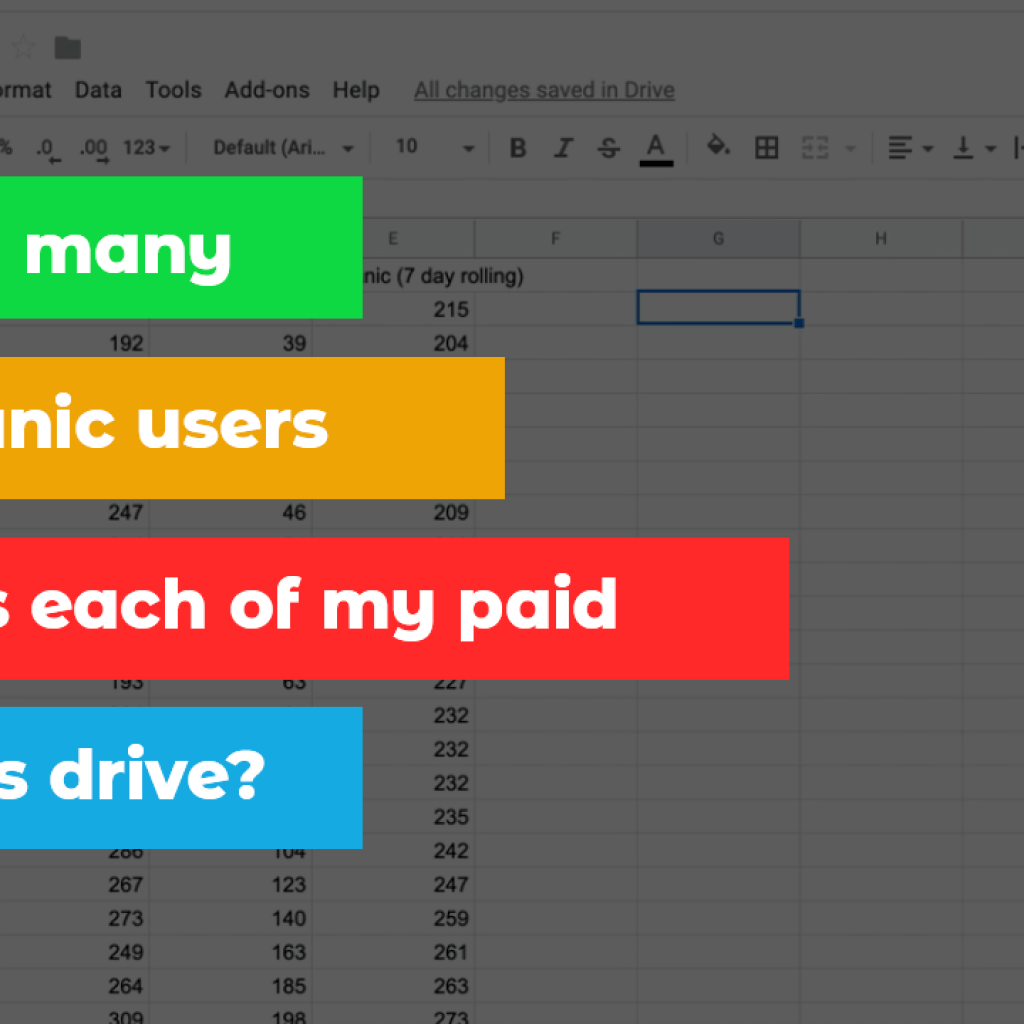
Task: Open the font size 10 dropdown
Action: click(x=434, y=148)
